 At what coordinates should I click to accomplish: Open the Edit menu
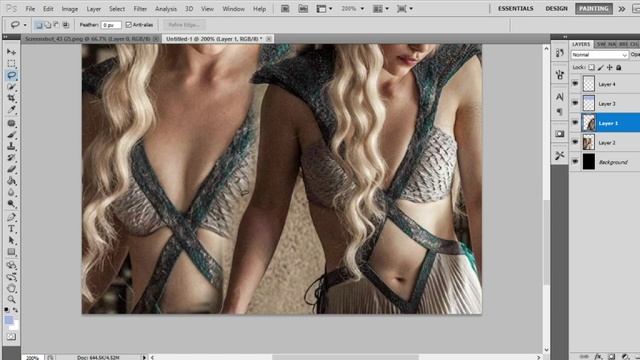pos(48,9)
